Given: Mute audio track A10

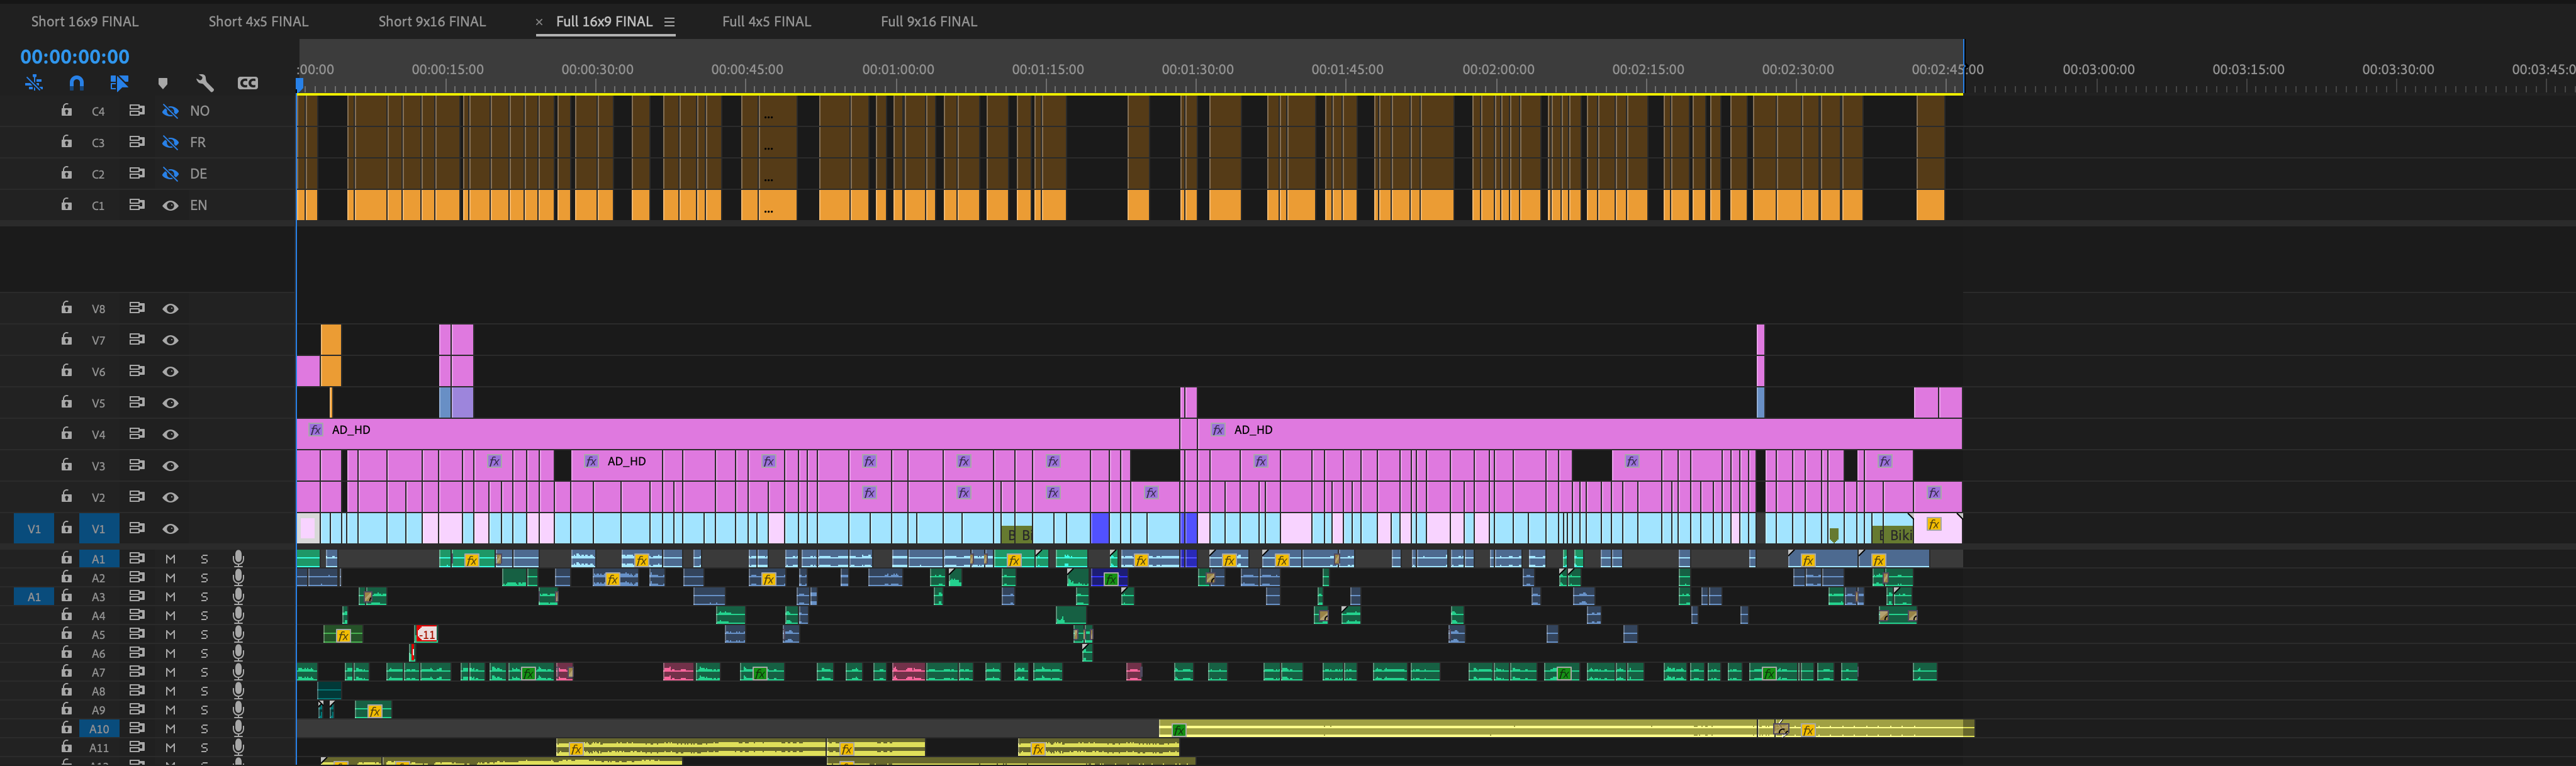Looking at the screenshot, I should pyautogui.click(x=170, y=728).
